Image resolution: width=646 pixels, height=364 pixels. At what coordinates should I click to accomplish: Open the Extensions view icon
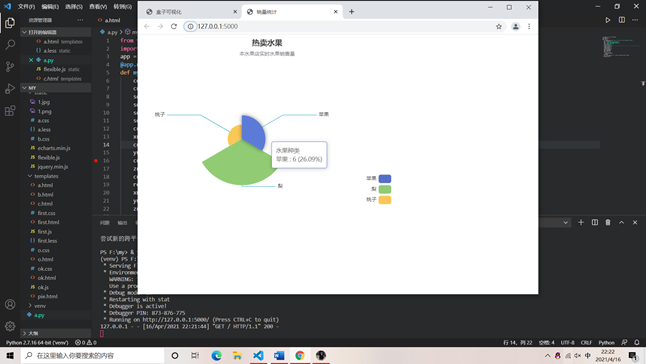[10, 110]
